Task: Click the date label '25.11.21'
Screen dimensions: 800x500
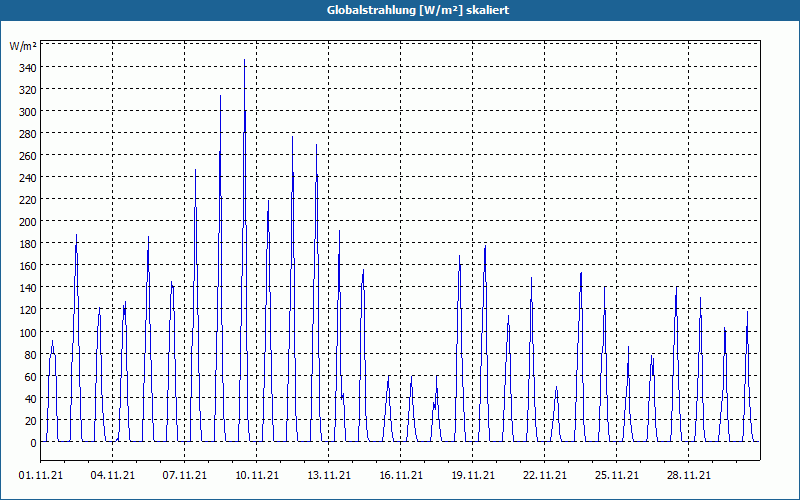Action: click(x=616, y=476)
